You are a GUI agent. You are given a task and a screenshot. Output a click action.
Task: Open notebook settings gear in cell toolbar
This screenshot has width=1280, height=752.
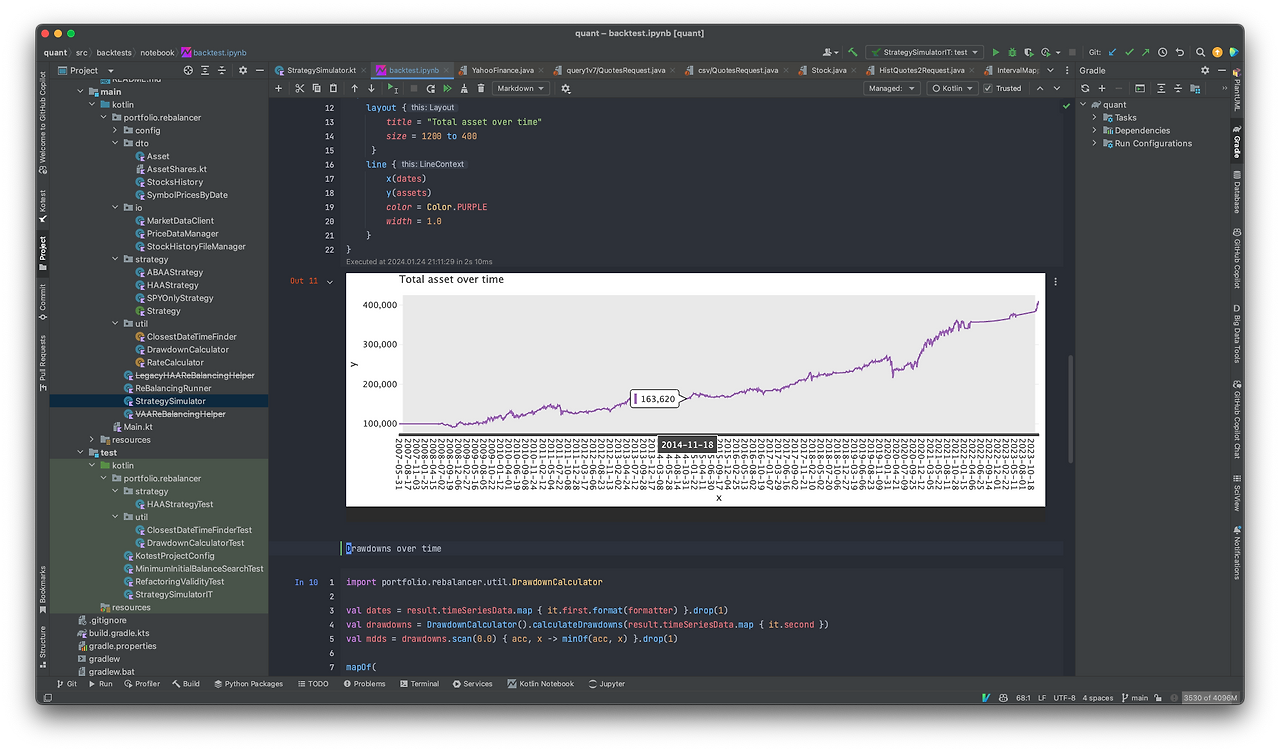point(566,88)
